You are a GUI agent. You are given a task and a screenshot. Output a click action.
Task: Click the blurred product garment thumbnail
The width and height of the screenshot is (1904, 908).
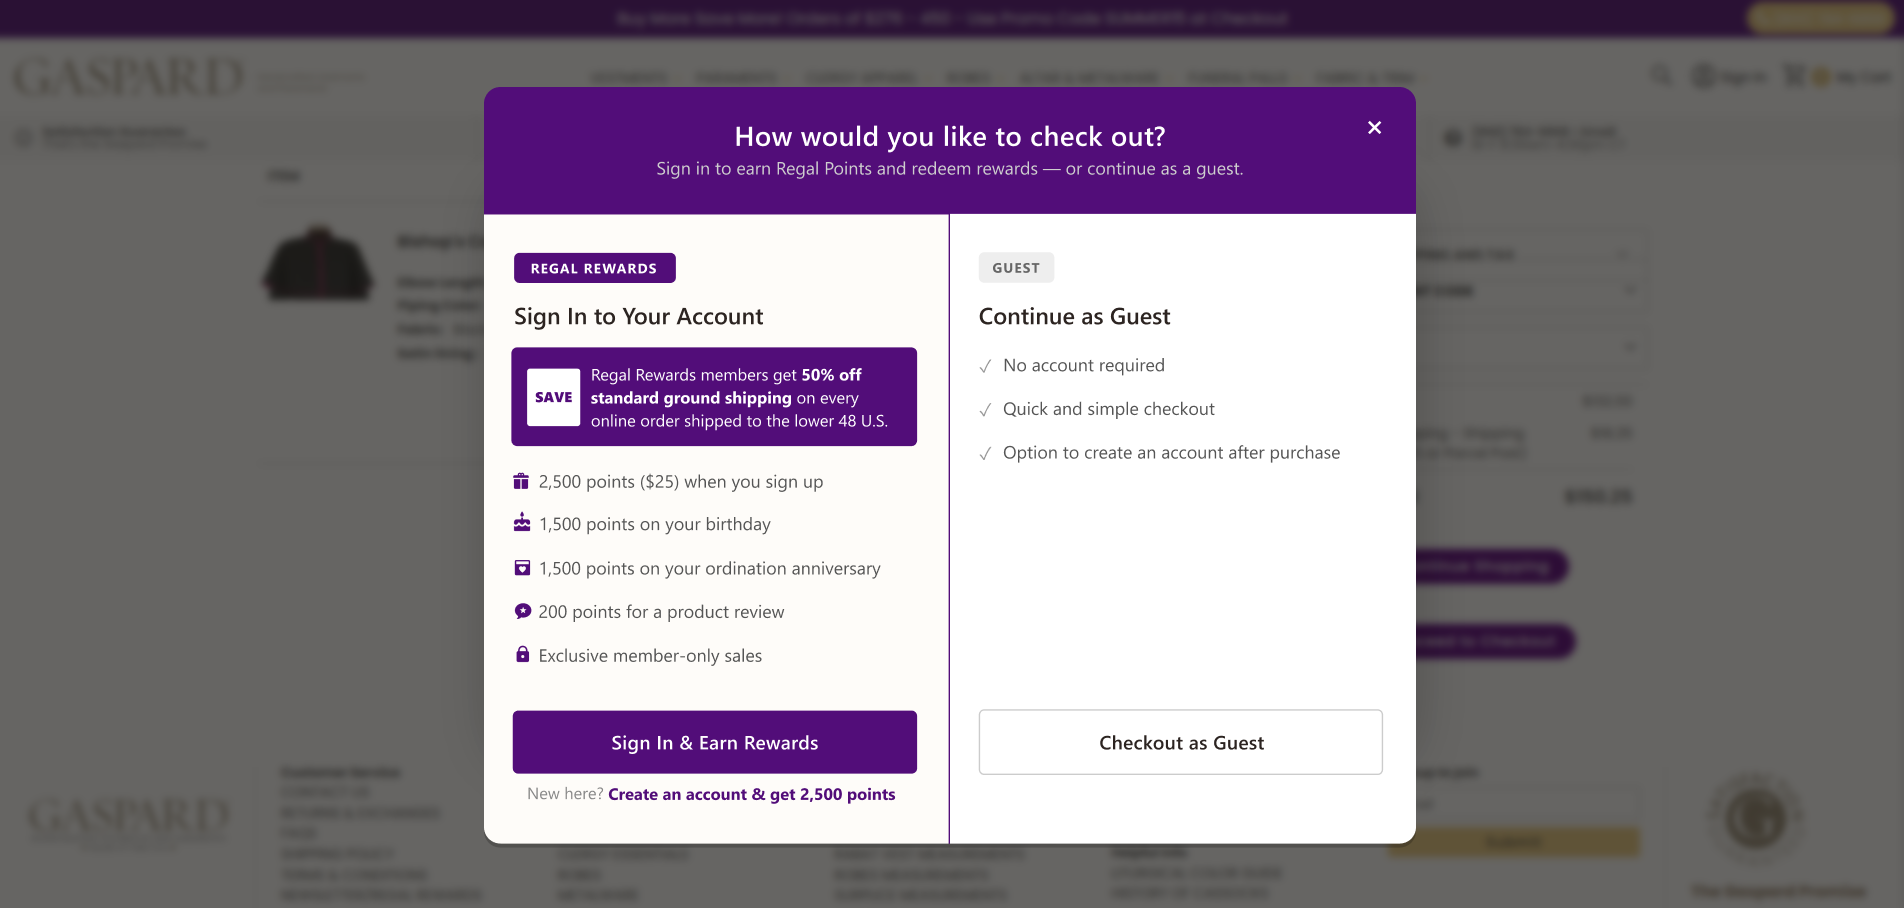pos(318,263)
